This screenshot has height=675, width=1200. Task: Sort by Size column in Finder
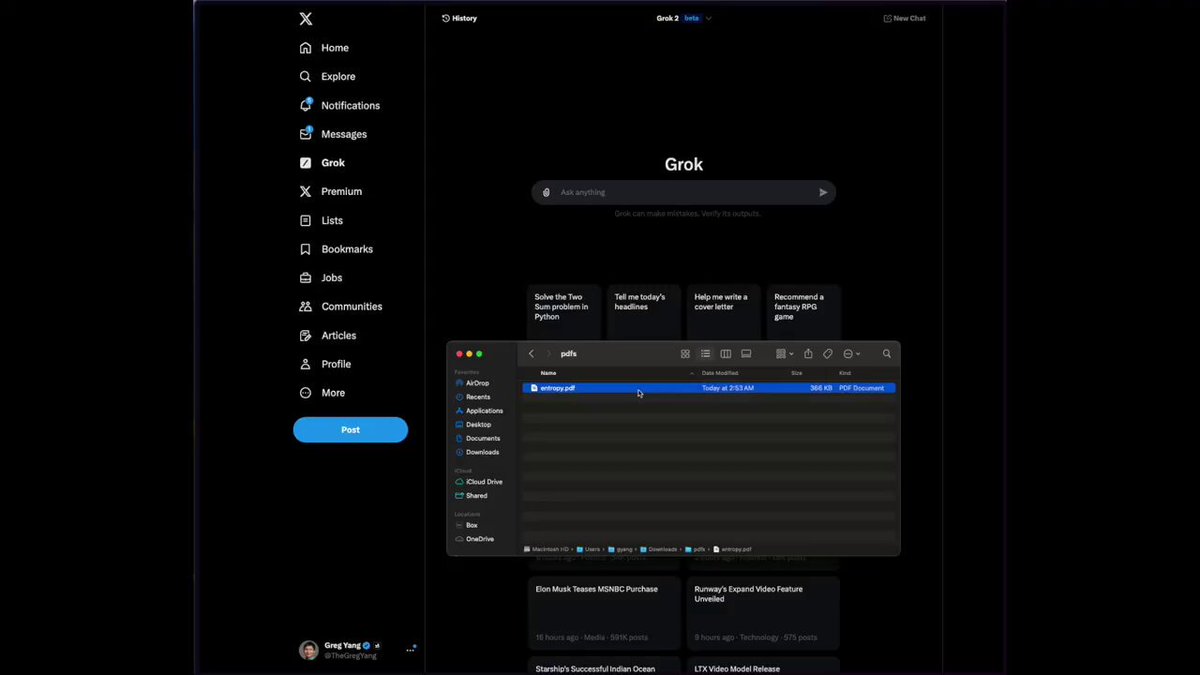point(797,373)
